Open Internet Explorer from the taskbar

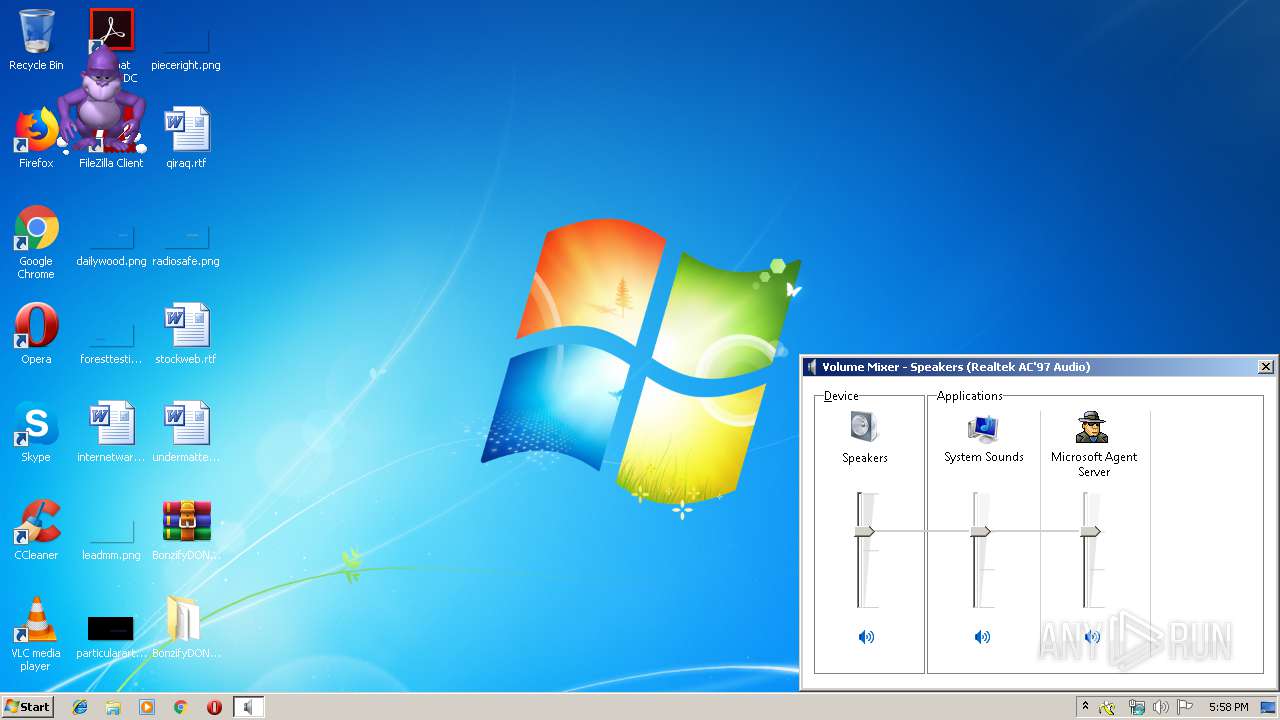pos(80,707)
